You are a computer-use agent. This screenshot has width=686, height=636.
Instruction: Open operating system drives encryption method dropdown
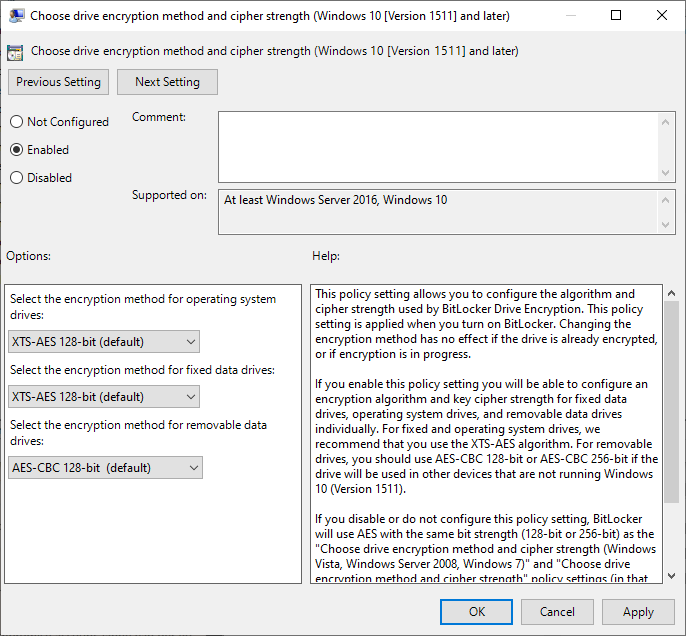[104, 342]
